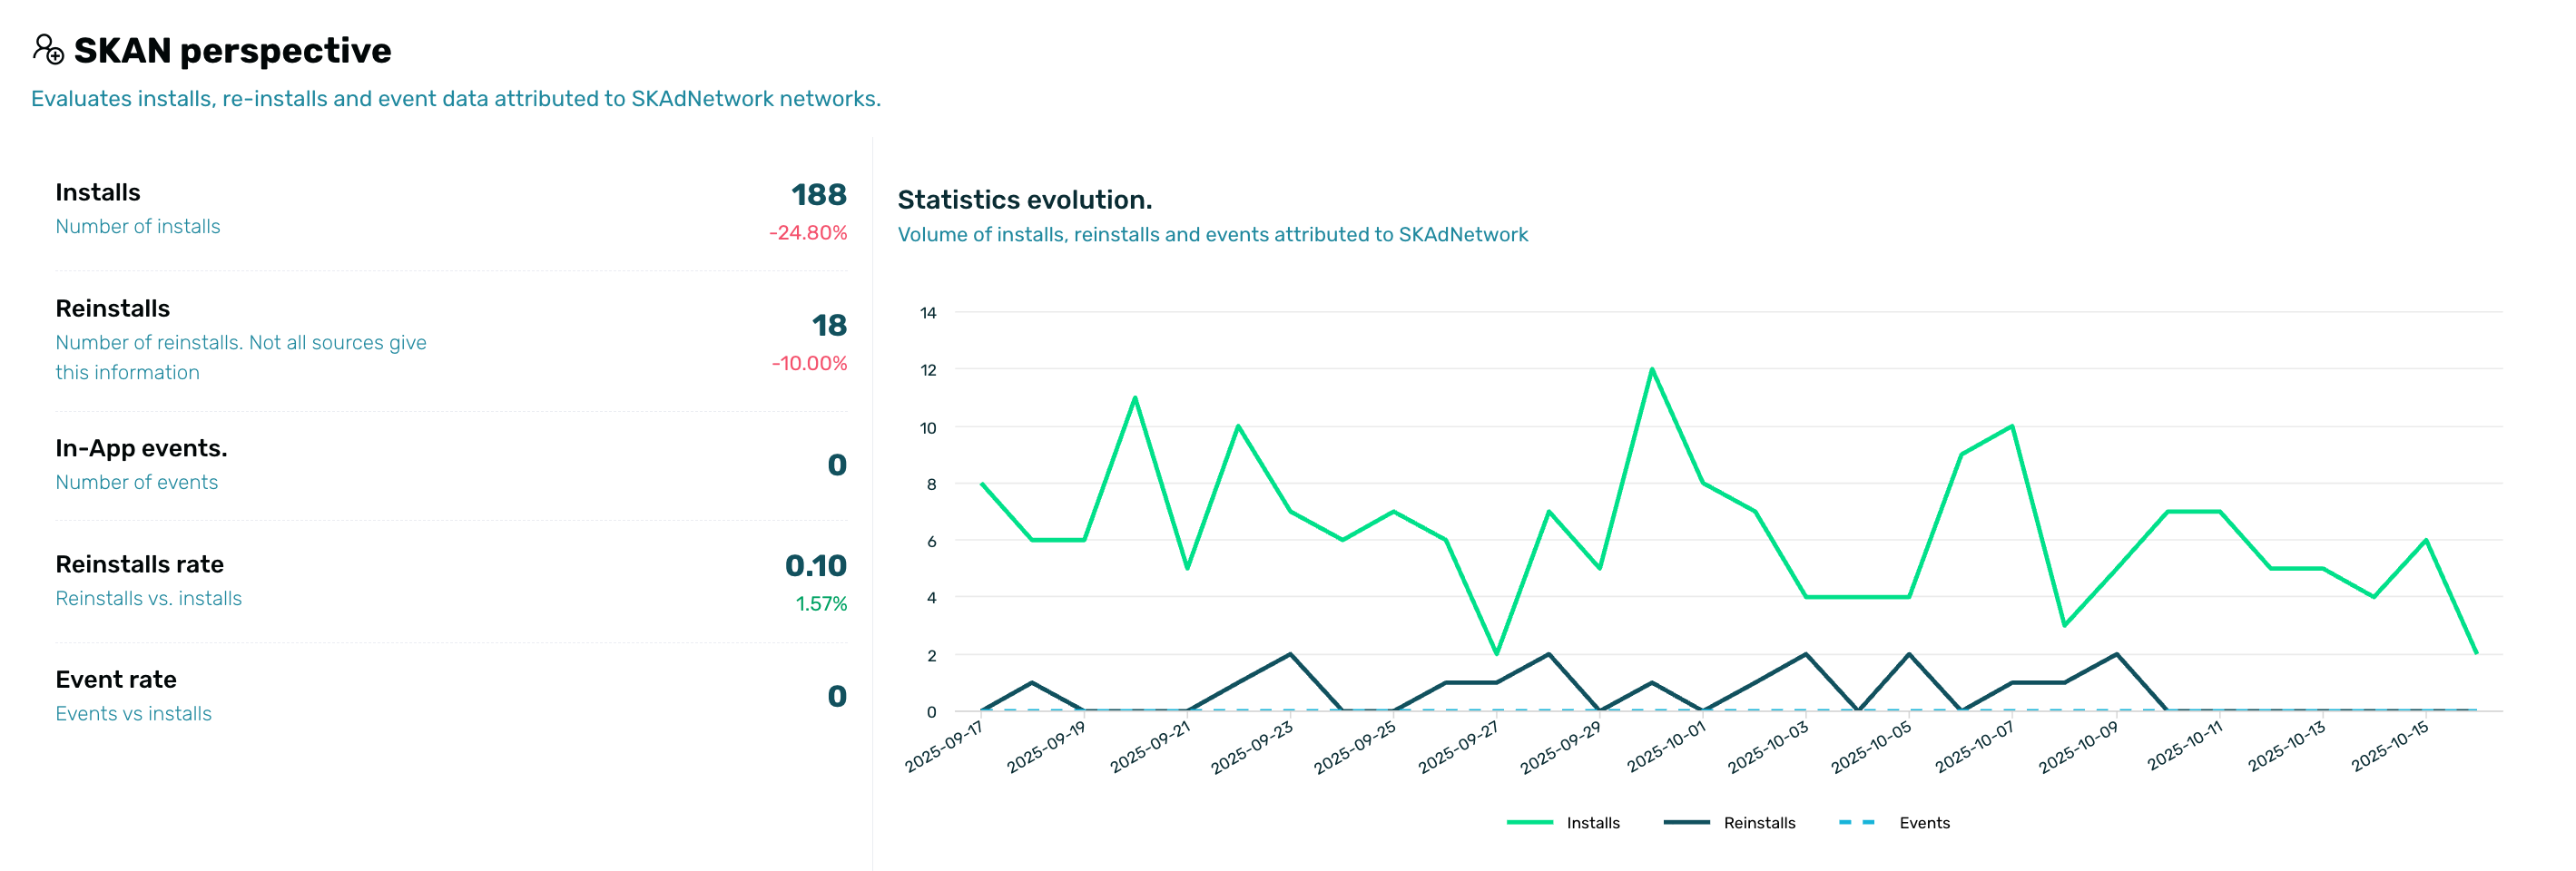Click the -10.00% reinstalls change figure

coord(808,364)
